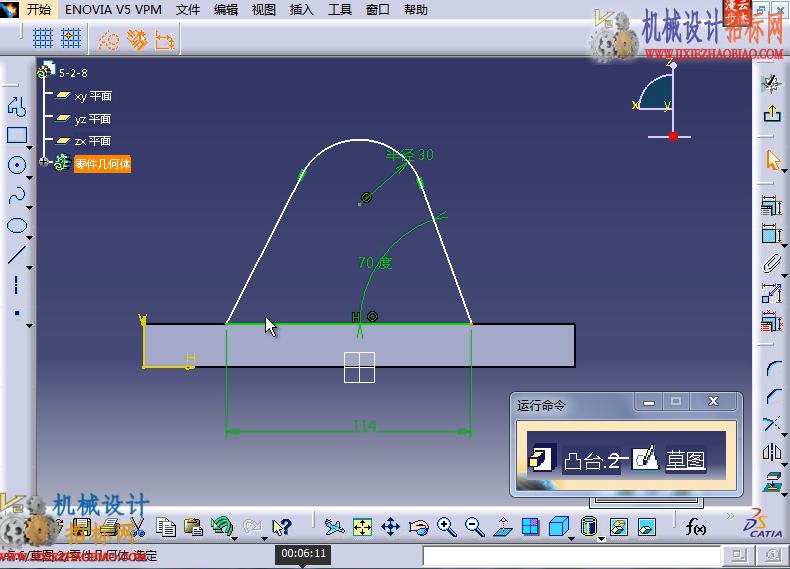Toggle the sketch Grid display icon
Viewport: 790px width, 569px height.
[x=43, y=38]
